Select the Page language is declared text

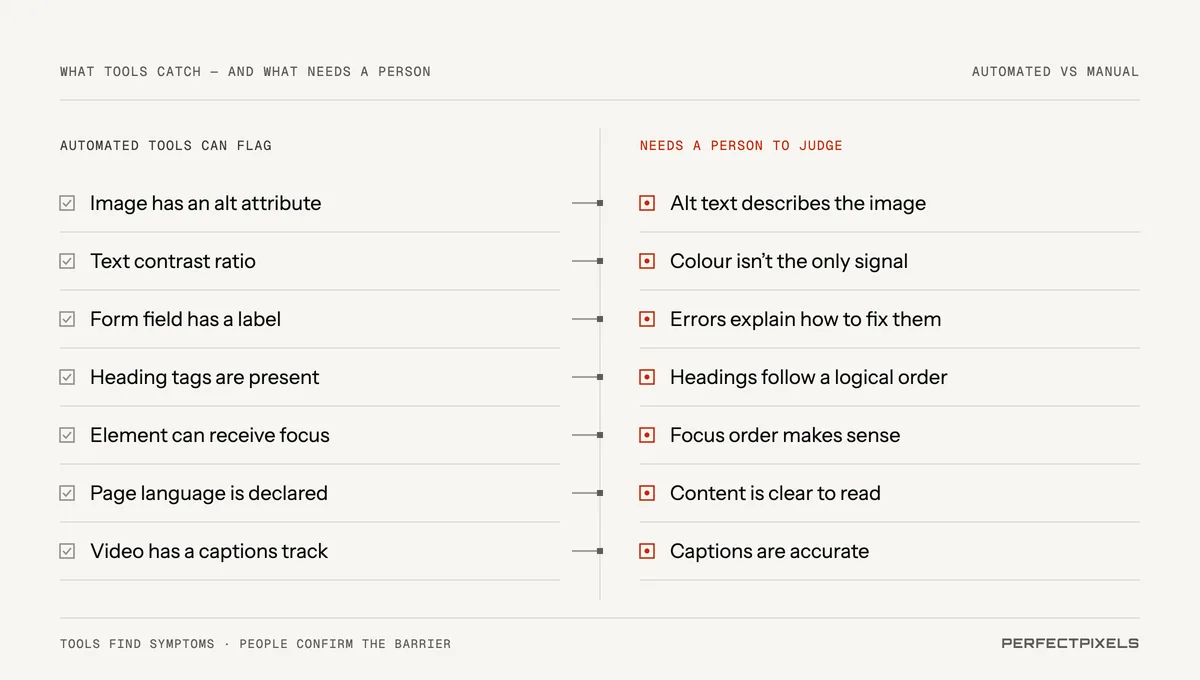tap(209, 493)
